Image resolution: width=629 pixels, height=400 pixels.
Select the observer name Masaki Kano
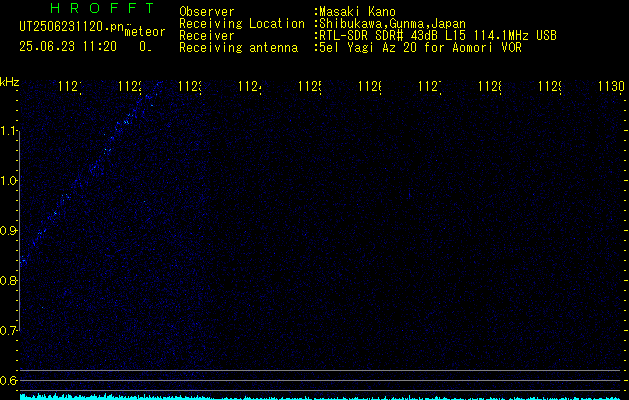[x=357, y=12]
